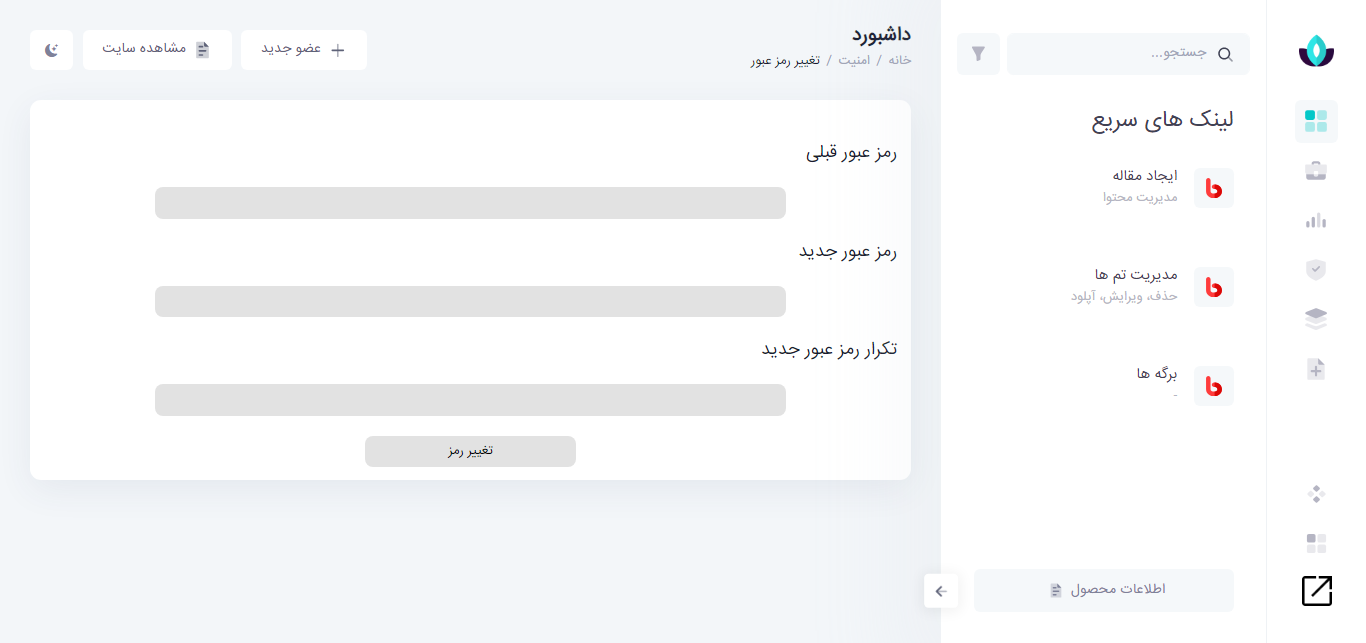Viewport: 1366px width, 643px height.
Task: Click the stacked layers icon in the sidebar
Action: (1316, 319)
